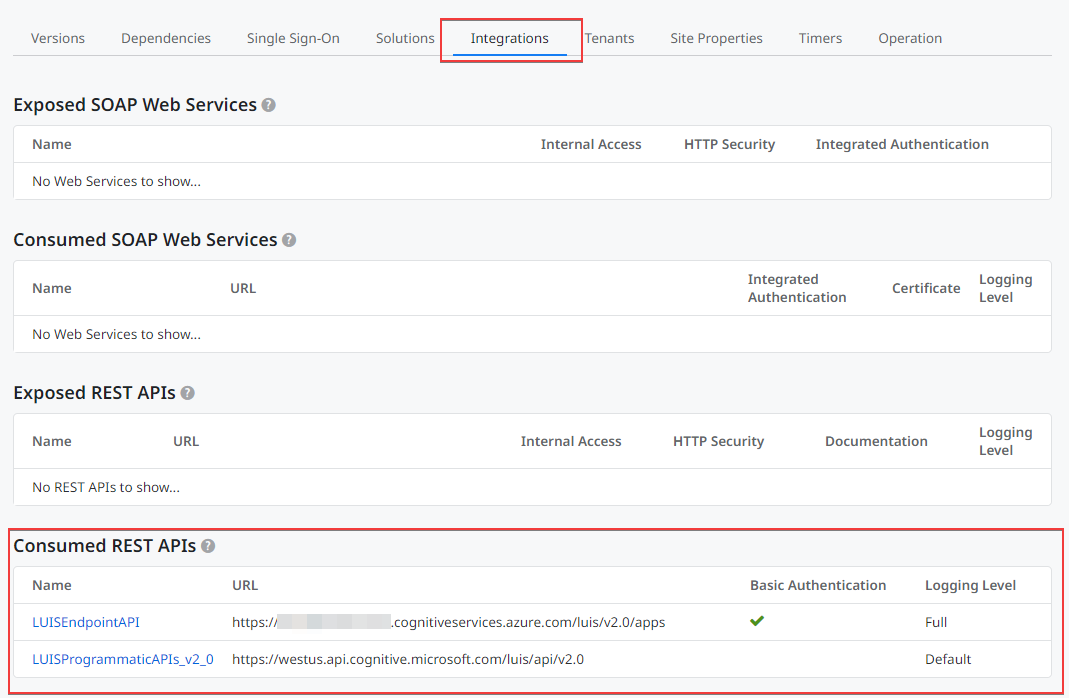This screenshot has width=1069, height=698.
Task: Open help for Consumed SOAP Web Services
Action: [x=288, y=240]
